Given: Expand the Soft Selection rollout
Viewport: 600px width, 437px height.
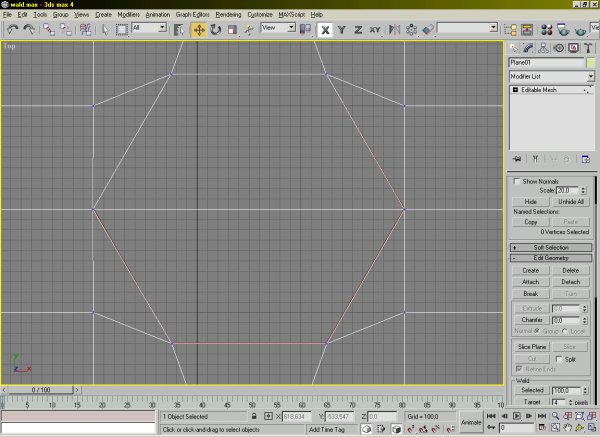Looking at the screenshot, I should click(552, 246).
